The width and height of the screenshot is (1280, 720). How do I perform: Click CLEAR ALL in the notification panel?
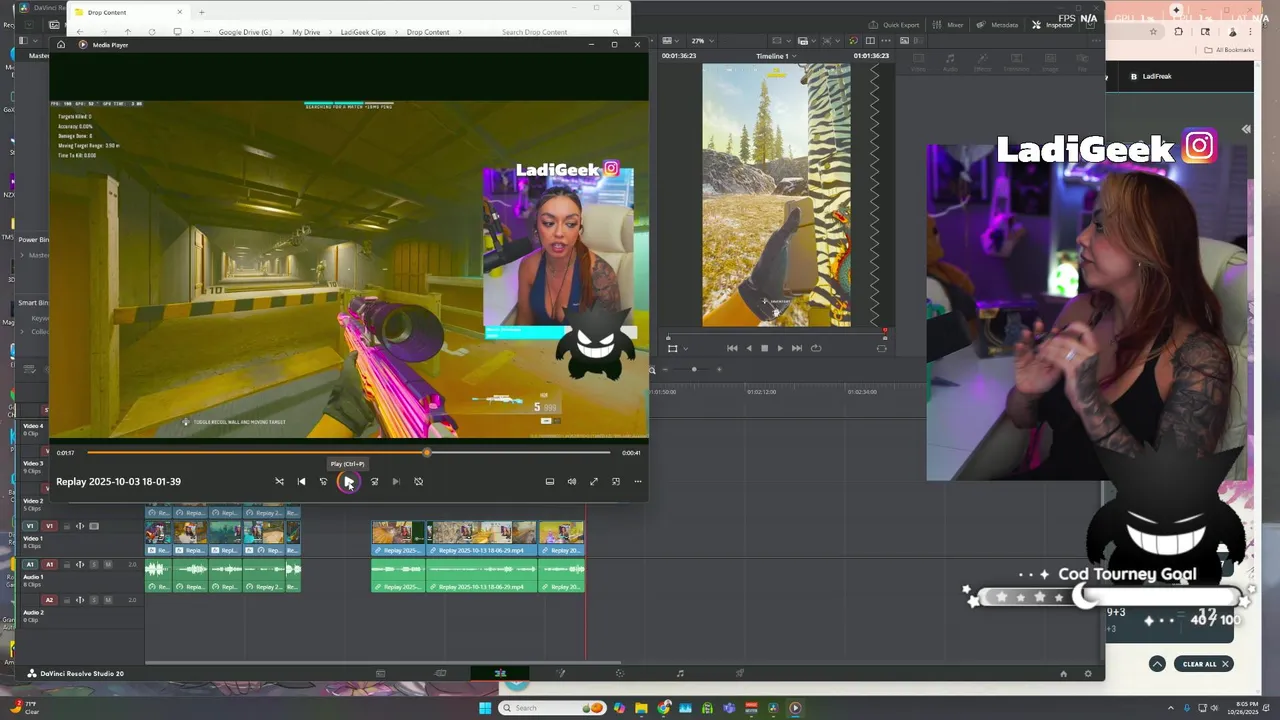click(x=1204, y=664)
